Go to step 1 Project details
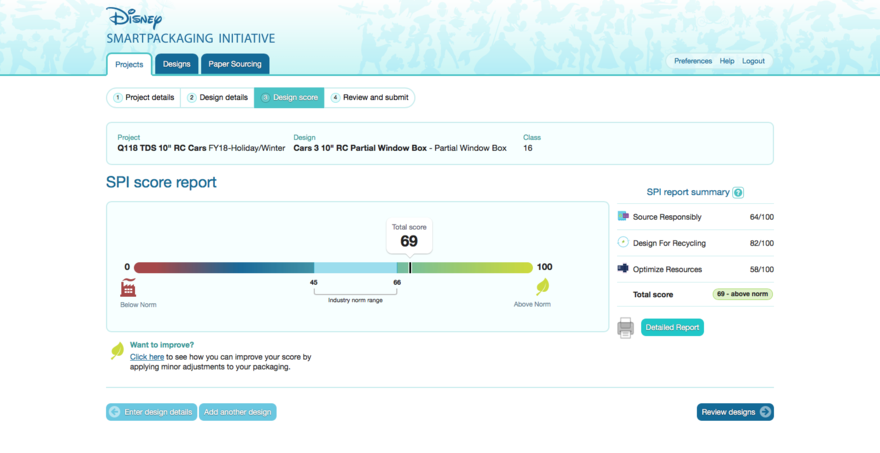 coord(144,97)
